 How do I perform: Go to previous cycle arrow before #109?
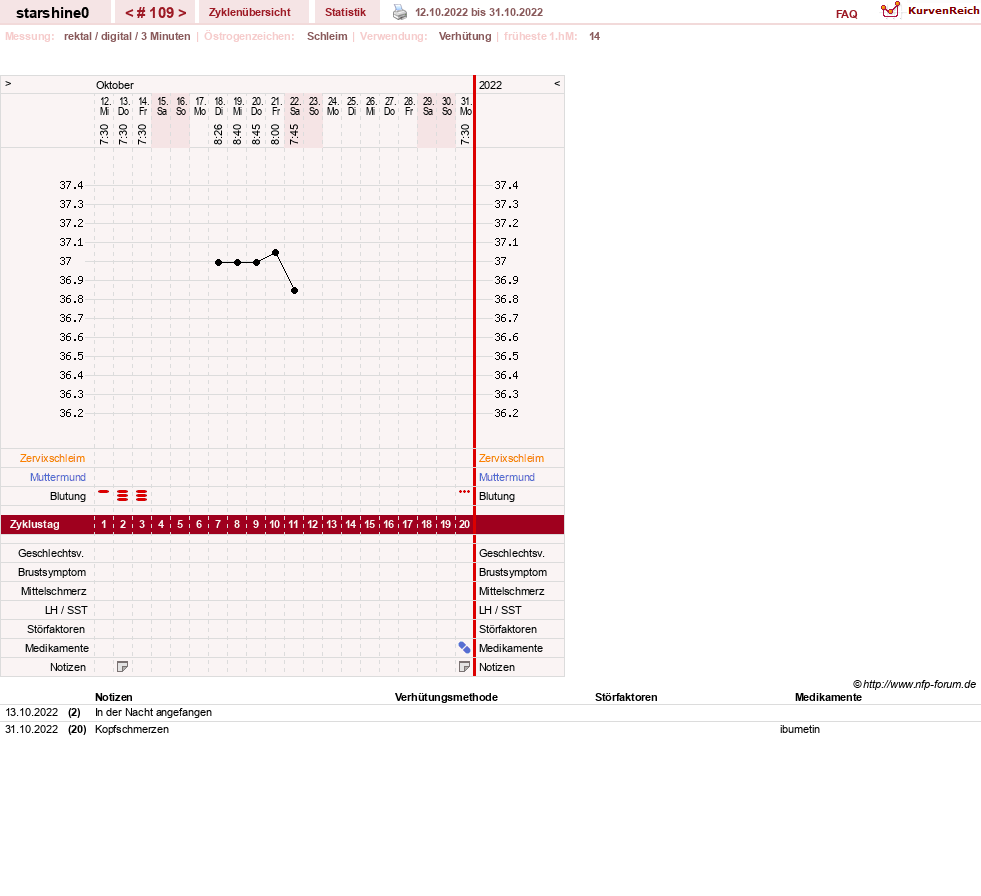tap(130, 13)
